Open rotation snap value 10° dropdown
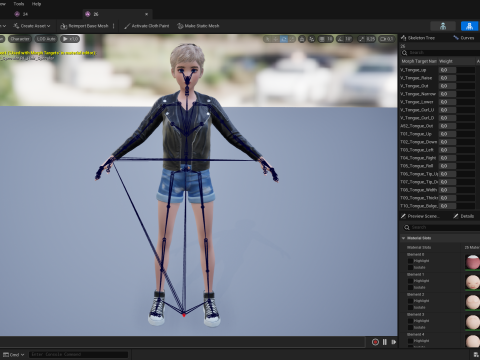The height and width of the screenshot is (360, 480). pyautogui.click(x=348, y=39)
